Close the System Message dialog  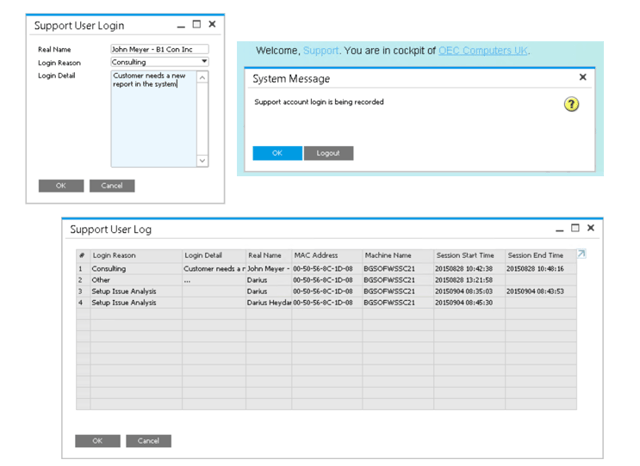[583, 77]
